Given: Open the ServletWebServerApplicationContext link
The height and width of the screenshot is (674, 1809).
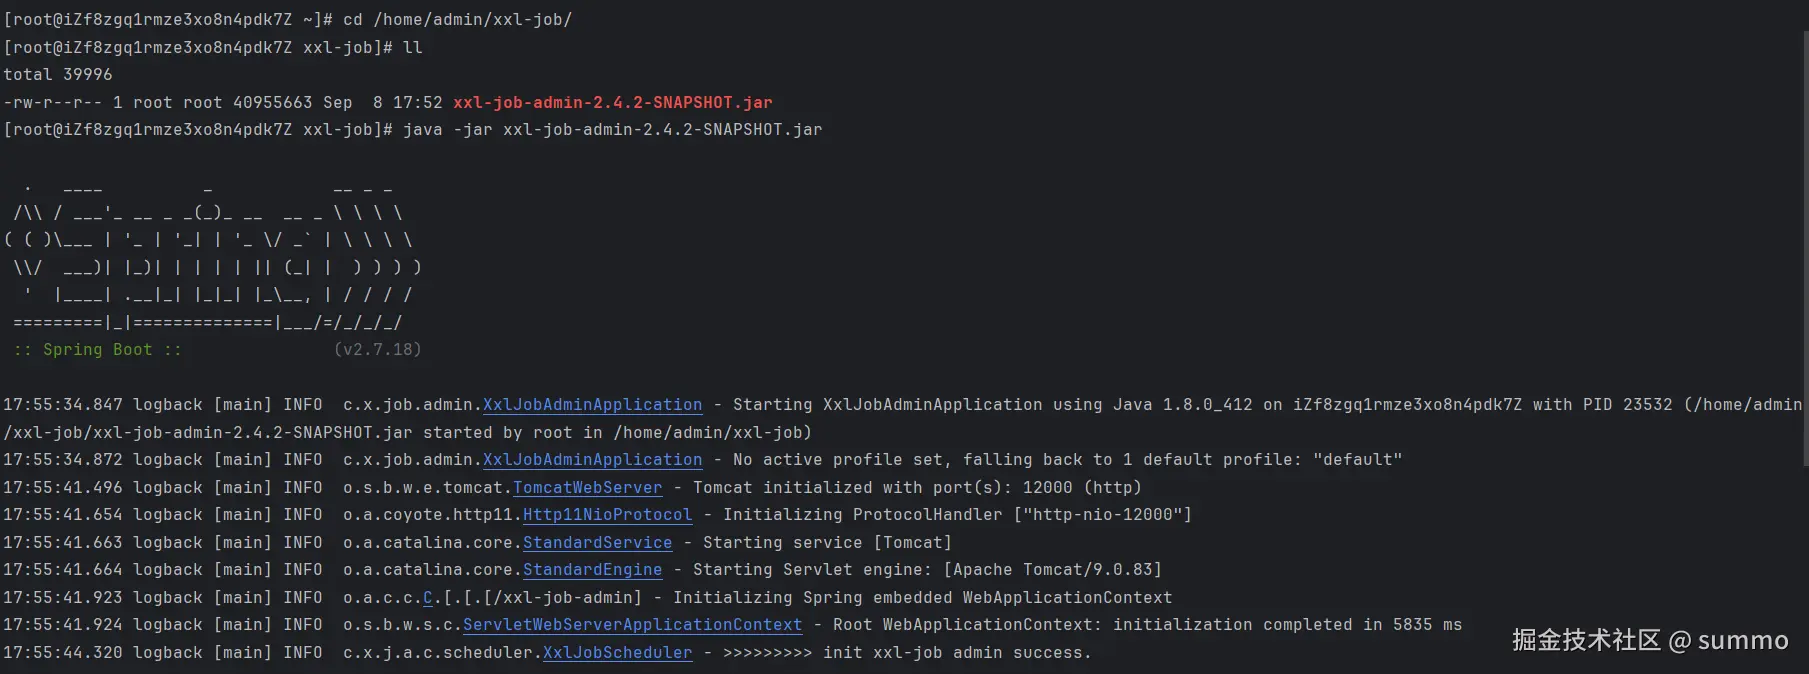Looking at the screenshot, I should (632, 625).
